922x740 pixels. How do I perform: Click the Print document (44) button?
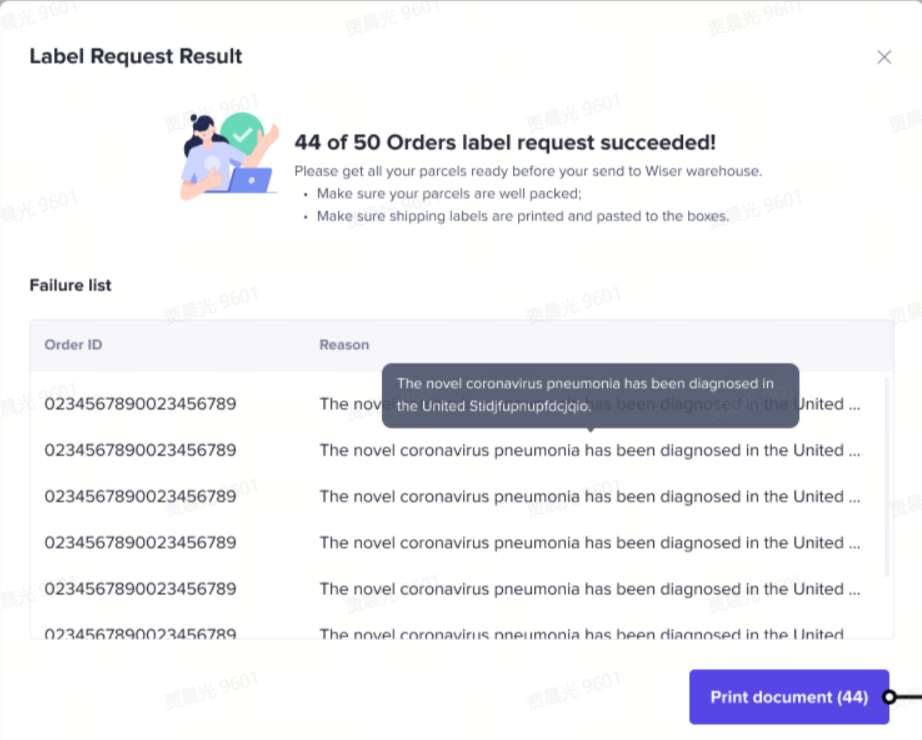click(x=788, y=697)
